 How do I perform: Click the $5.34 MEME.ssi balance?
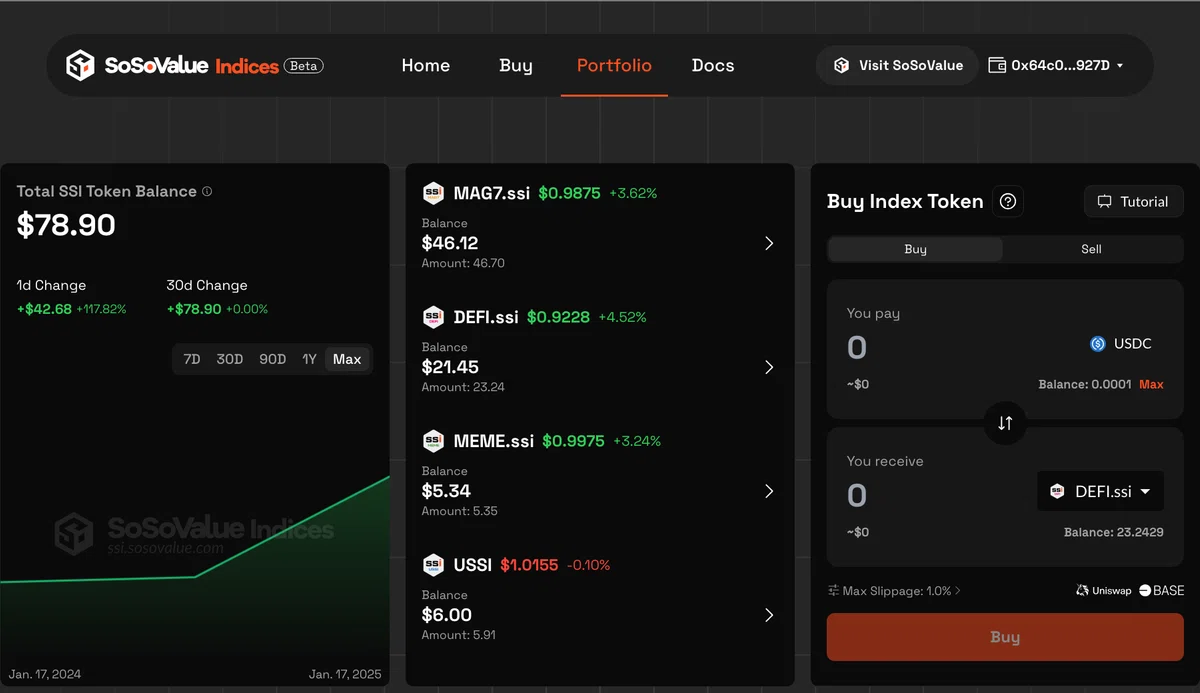(446, 491)
